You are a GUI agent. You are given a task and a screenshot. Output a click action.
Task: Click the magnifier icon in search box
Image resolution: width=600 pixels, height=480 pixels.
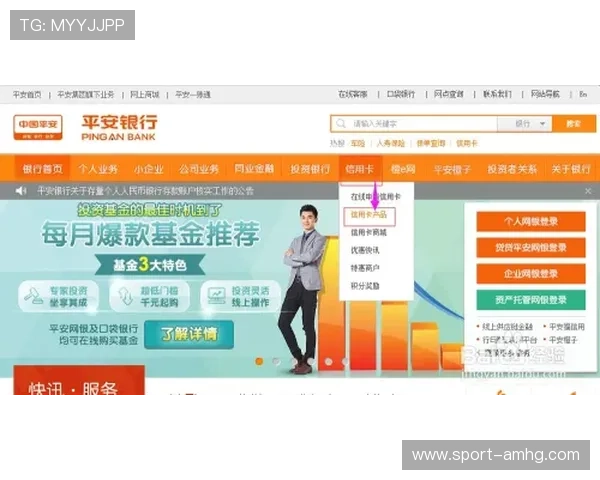340,124
